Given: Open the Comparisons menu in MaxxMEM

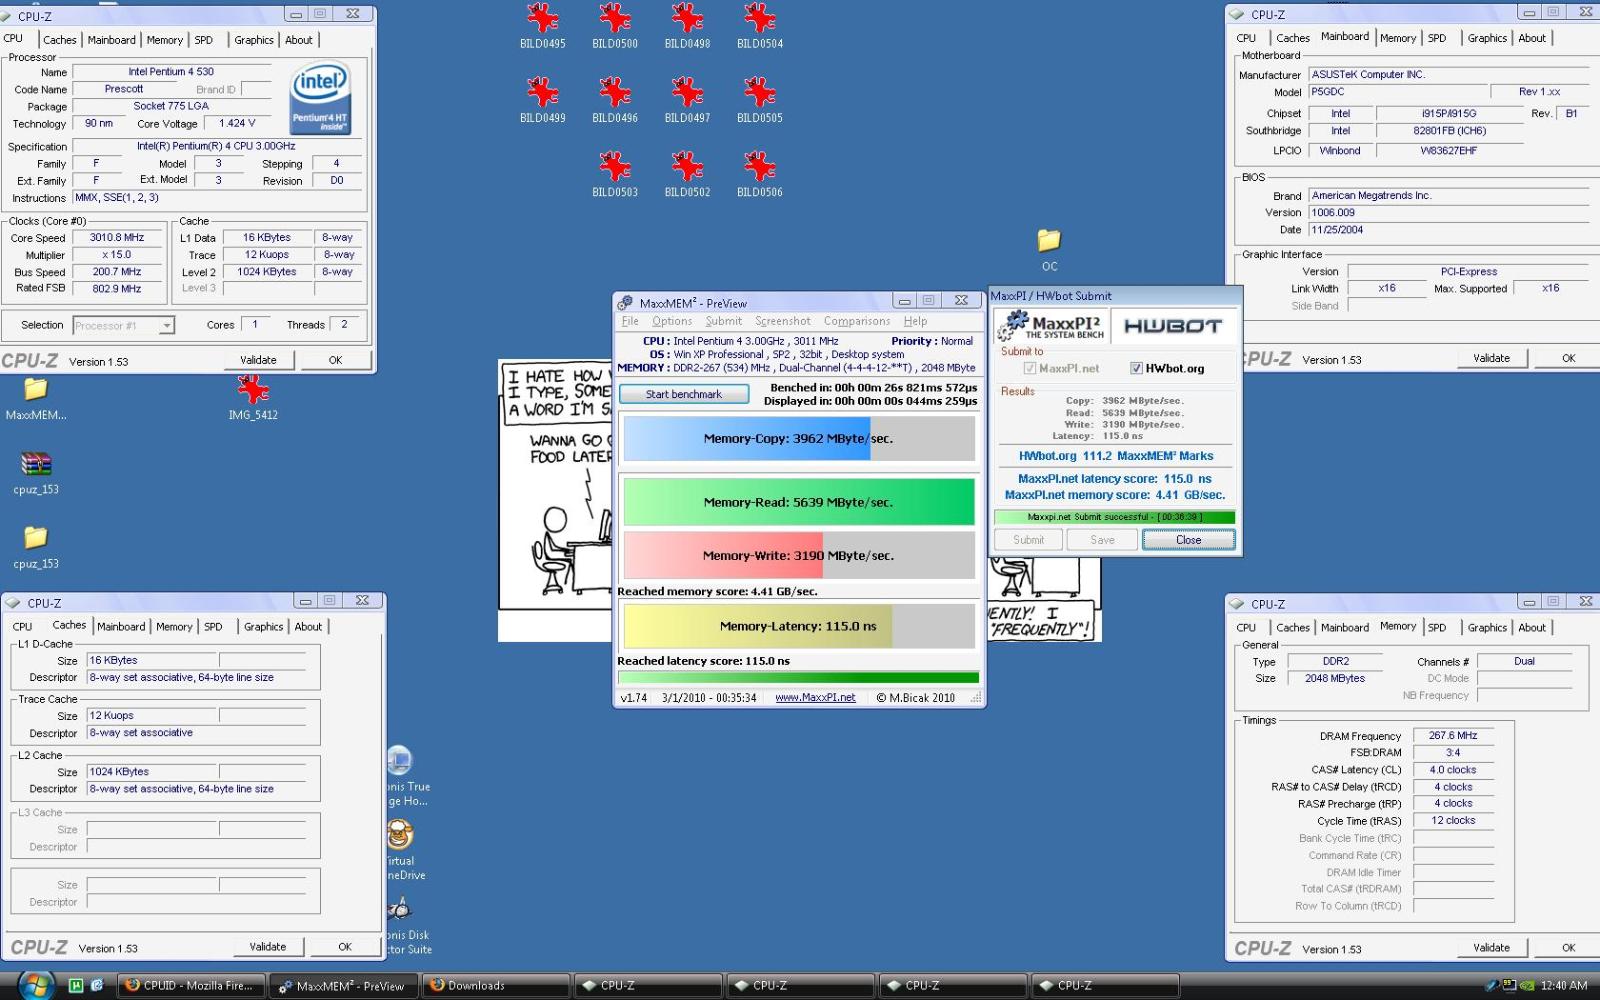Looking at the screenshot, I should coord(857,321).
